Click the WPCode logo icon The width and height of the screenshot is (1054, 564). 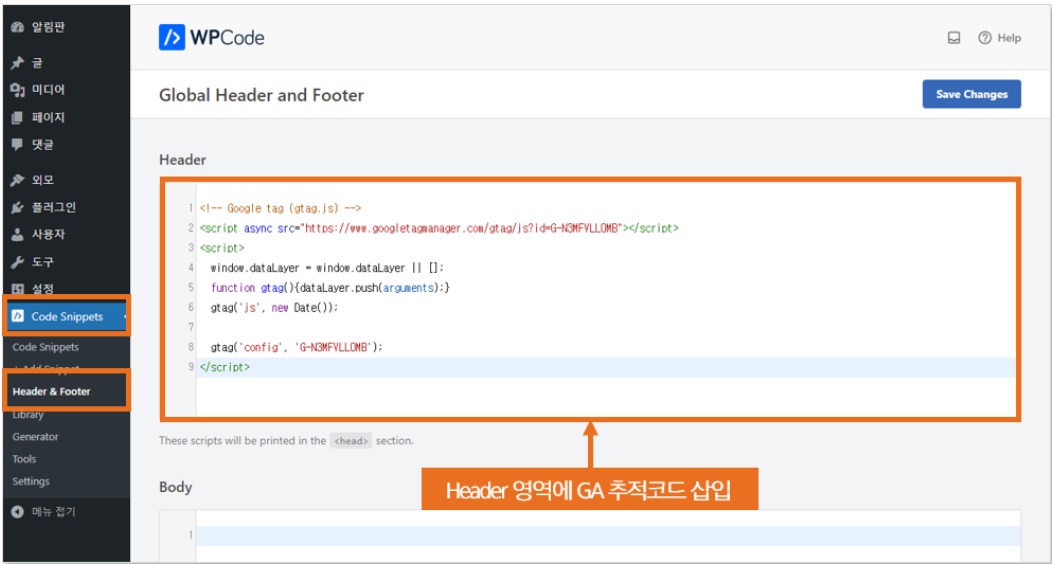click(x=172, y=38)
